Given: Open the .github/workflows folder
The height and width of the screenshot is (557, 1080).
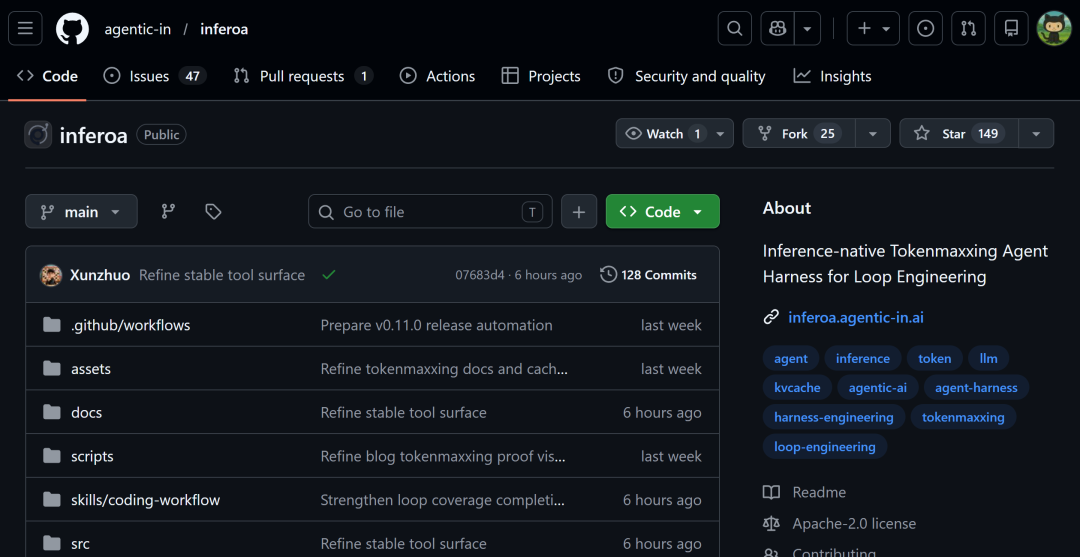Looking at the screenshot, I should (x=130, y=325).
